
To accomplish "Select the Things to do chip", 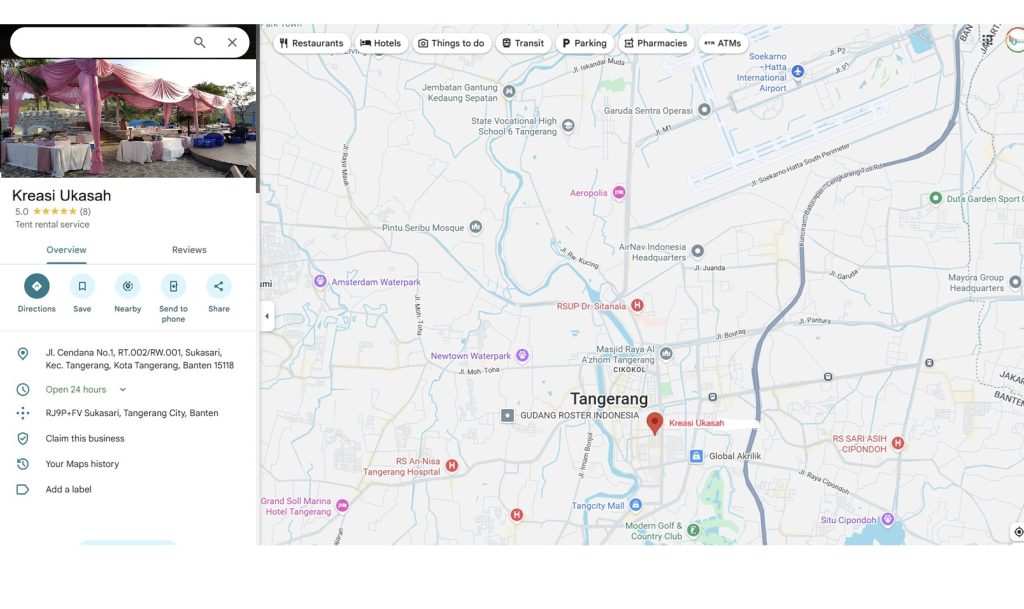I will tap(452, 43).
